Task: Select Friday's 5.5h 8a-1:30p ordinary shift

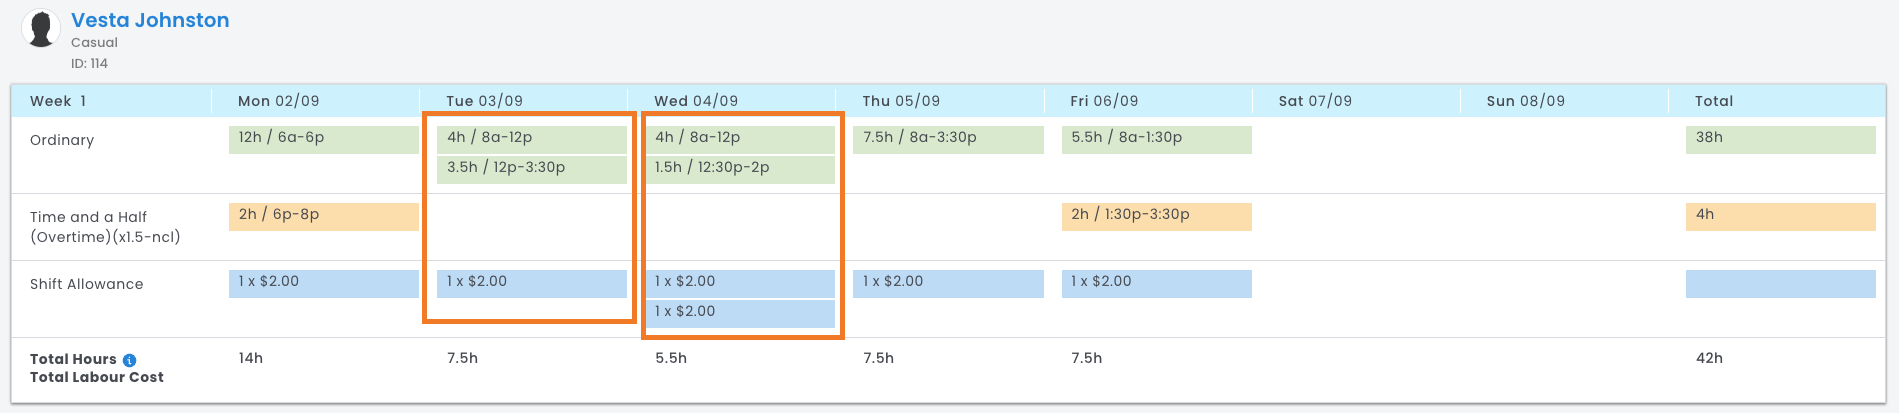Action: [x=1156, y=139]
